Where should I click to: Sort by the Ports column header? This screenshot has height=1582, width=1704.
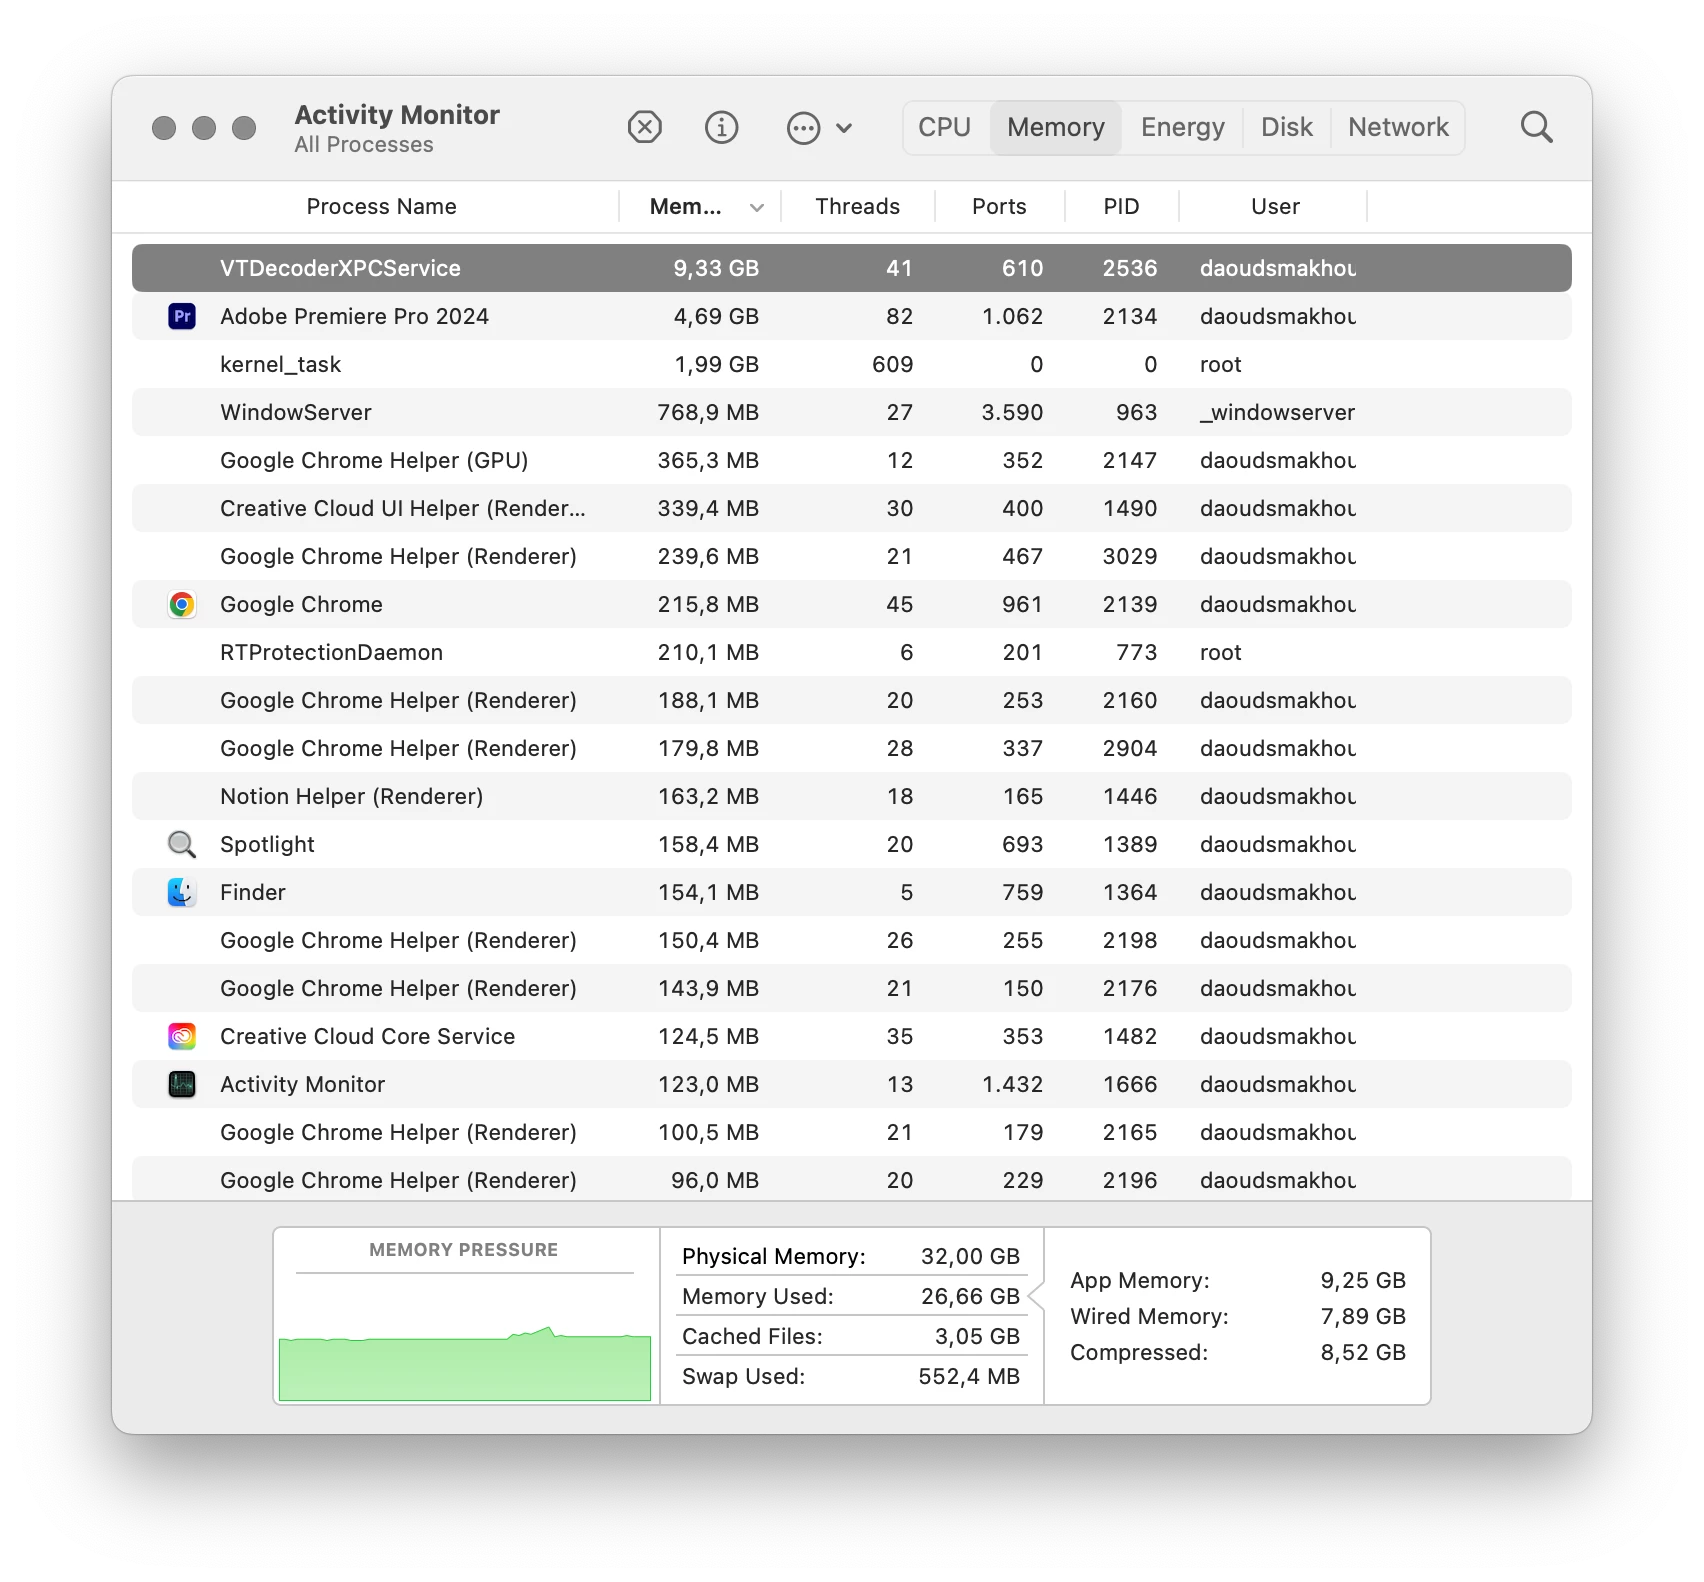click(999, 207)
